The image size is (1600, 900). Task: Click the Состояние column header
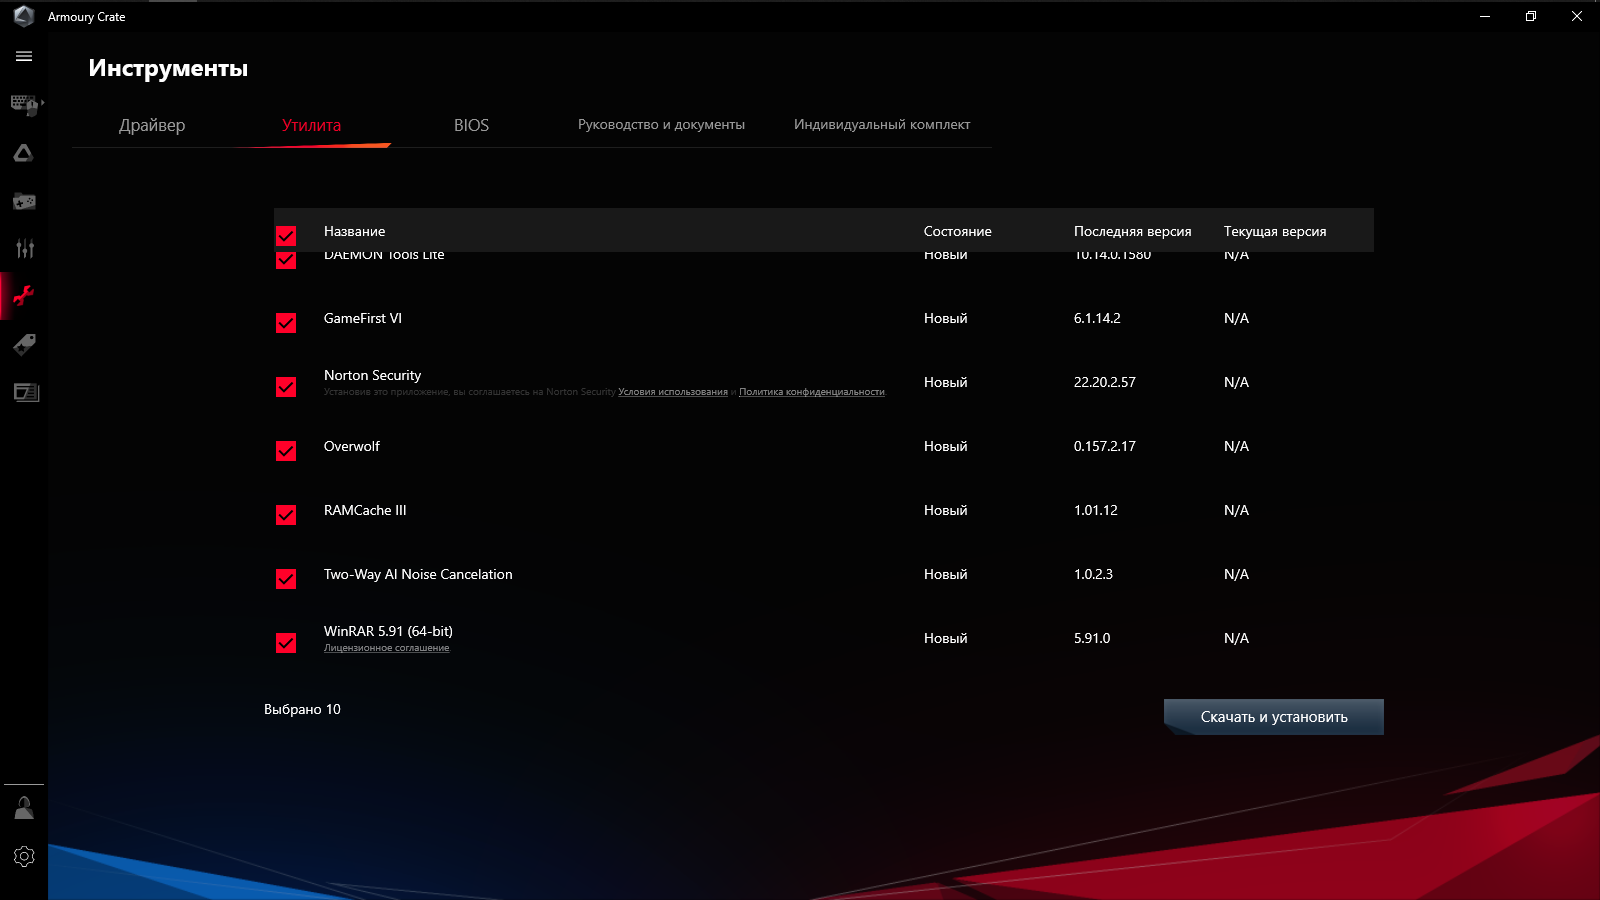point(958,231)
